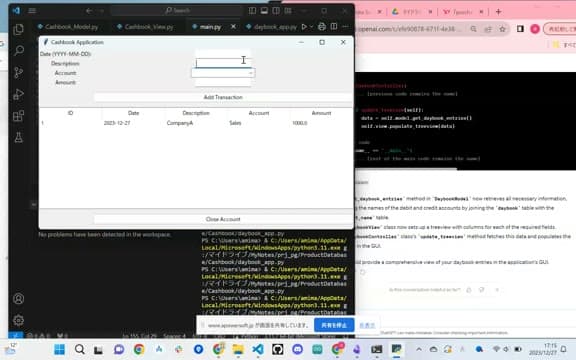
Task: Click the ID column header
Action: tap(71, 113)
